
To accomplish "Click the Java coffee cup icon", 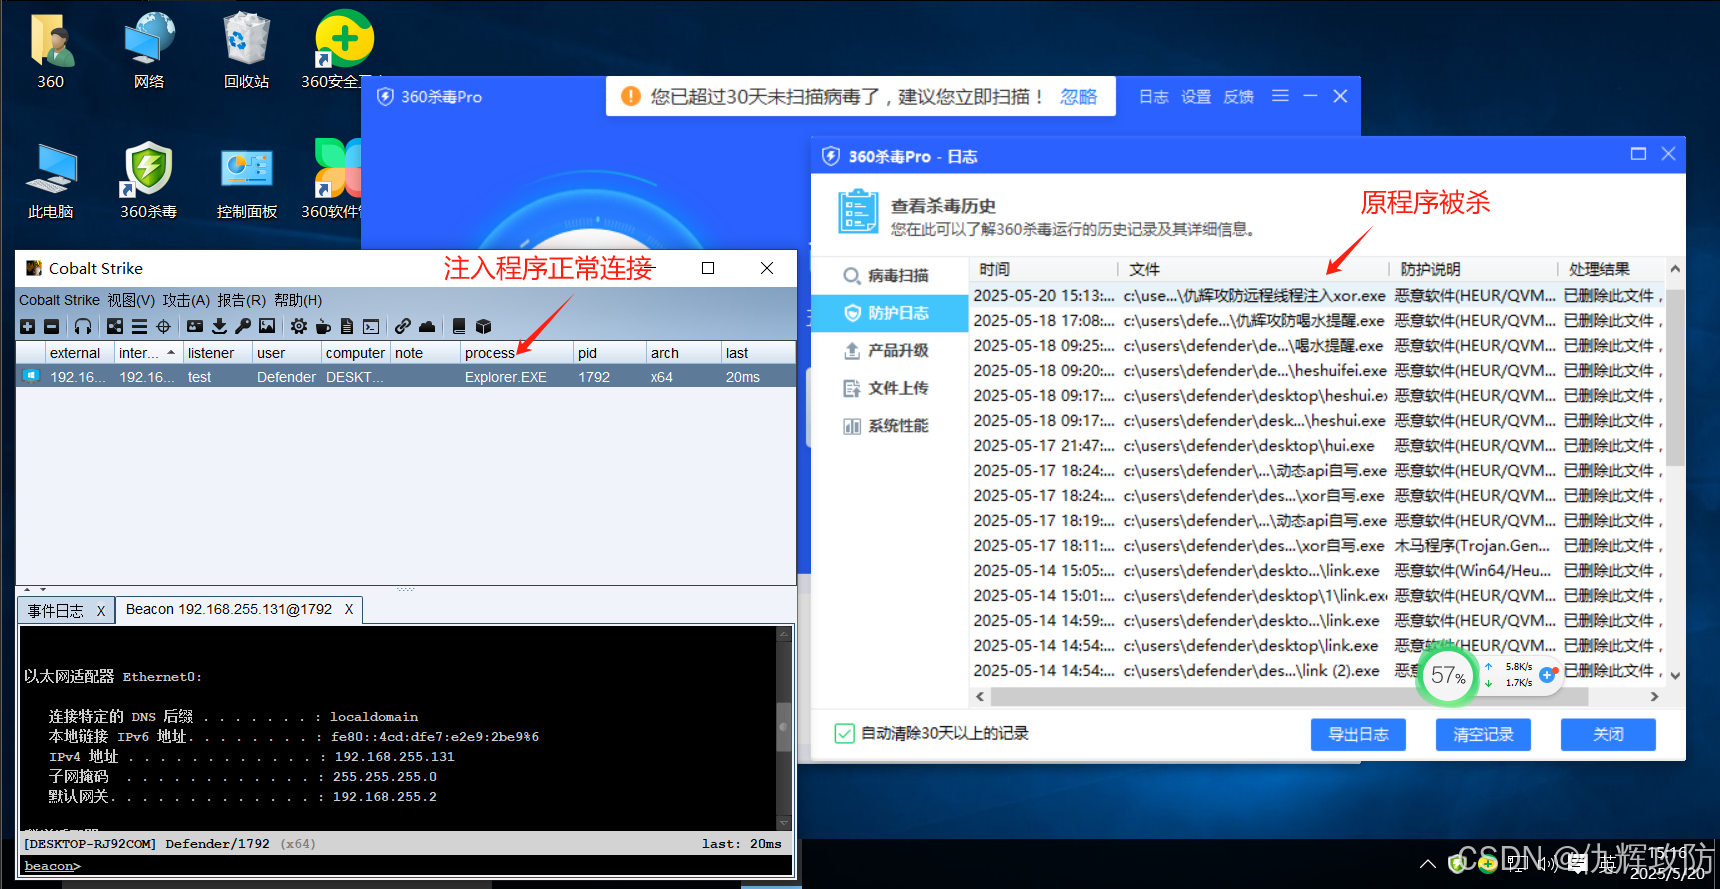I will tap(323, 326).
